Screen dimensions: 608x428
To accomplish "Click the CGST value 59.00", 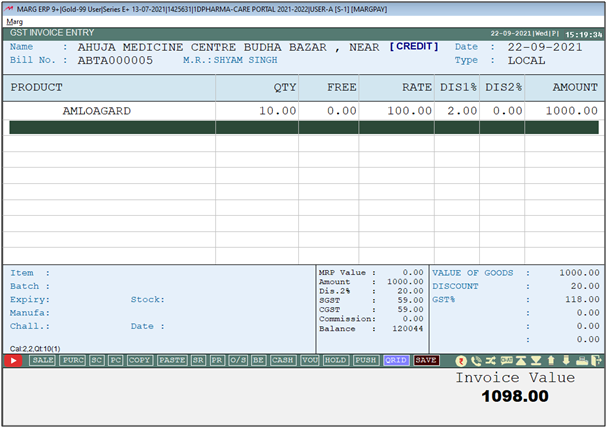I will click(411, 310).
